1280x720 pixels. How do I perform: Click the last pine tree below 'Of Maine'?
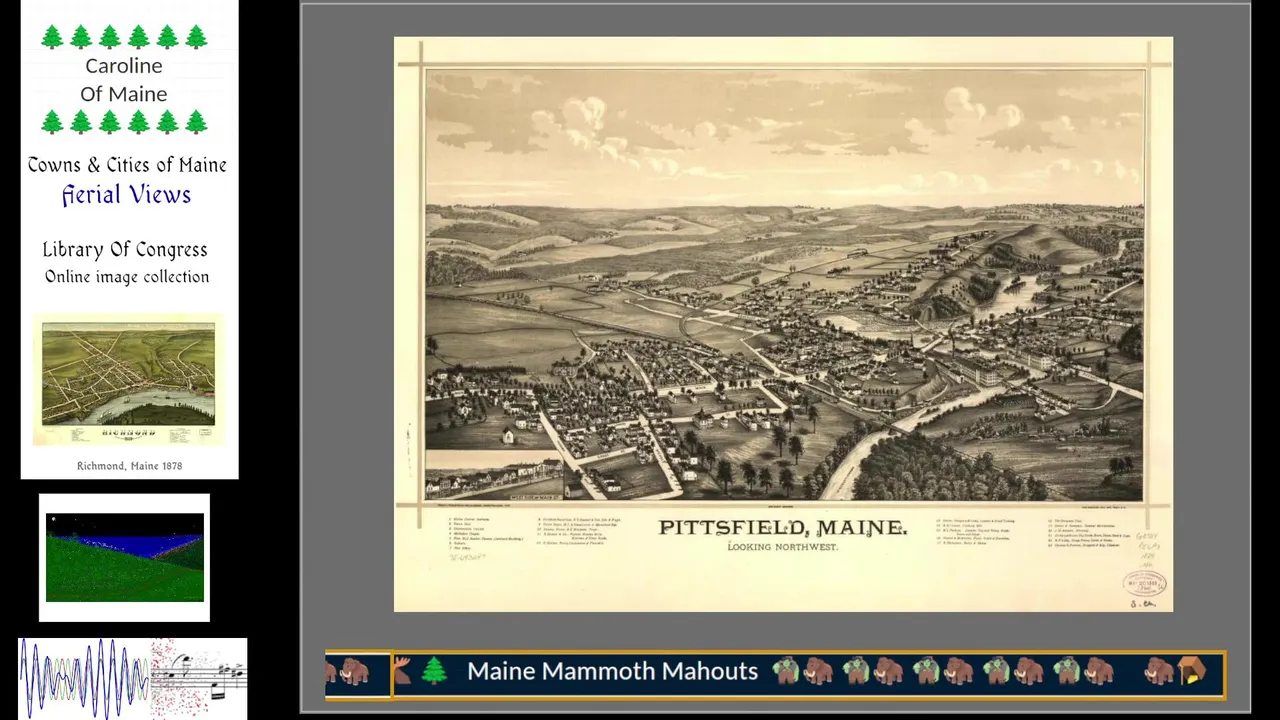(196, 122)
